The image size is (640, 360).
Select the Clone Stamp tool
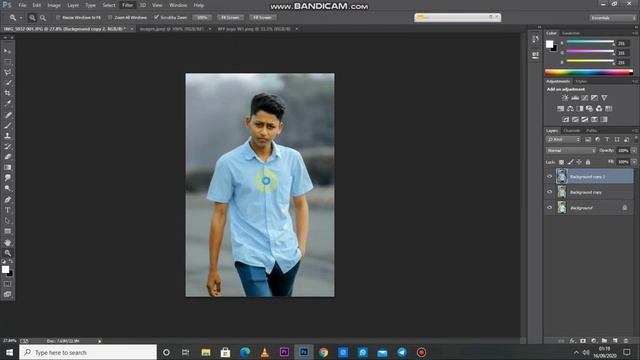click(7, 136)
